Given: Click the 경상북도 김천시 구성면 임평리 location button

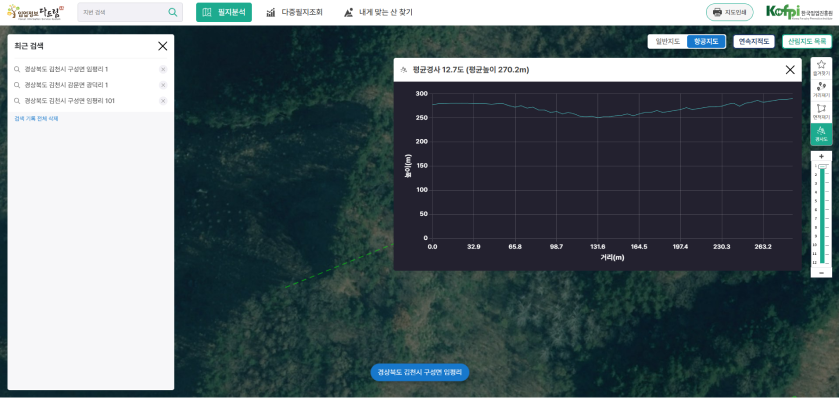Looking at the screenshot, I should point(420,372).
